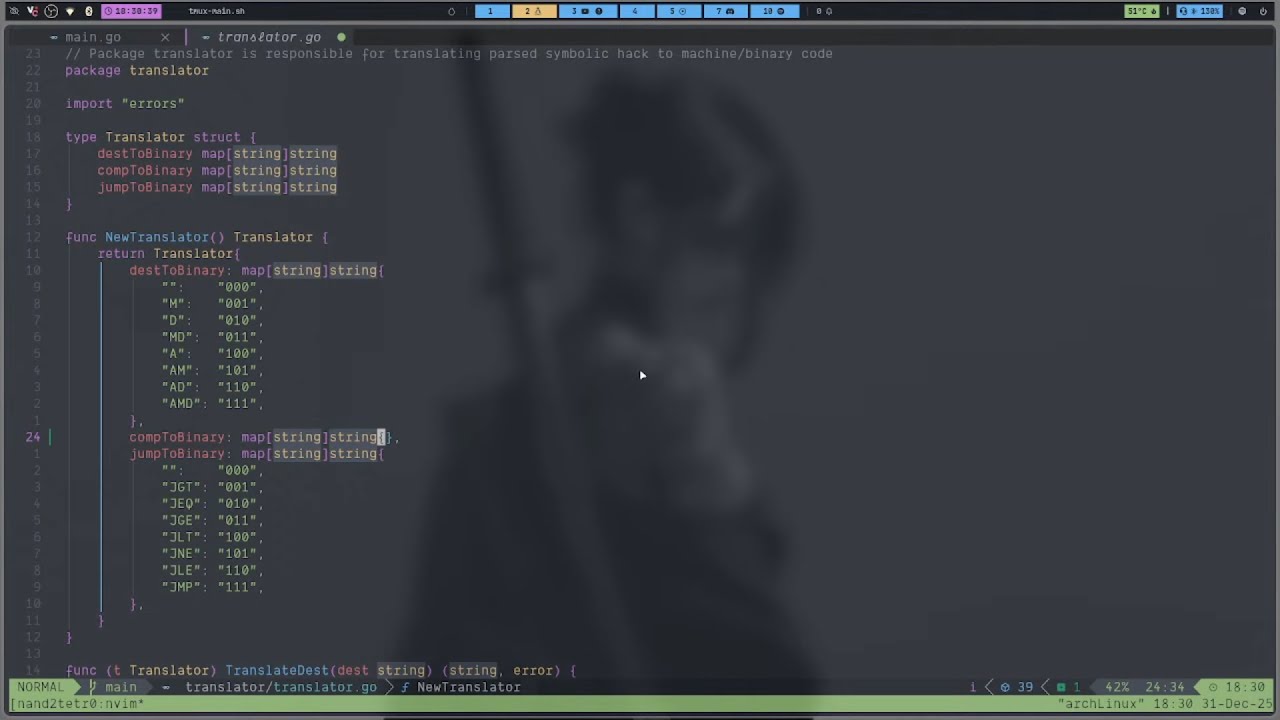The image size is (1280, 720).
Task: Switch to main.go buffer tab
Action: pyautogui.click(x=93, y=37)
